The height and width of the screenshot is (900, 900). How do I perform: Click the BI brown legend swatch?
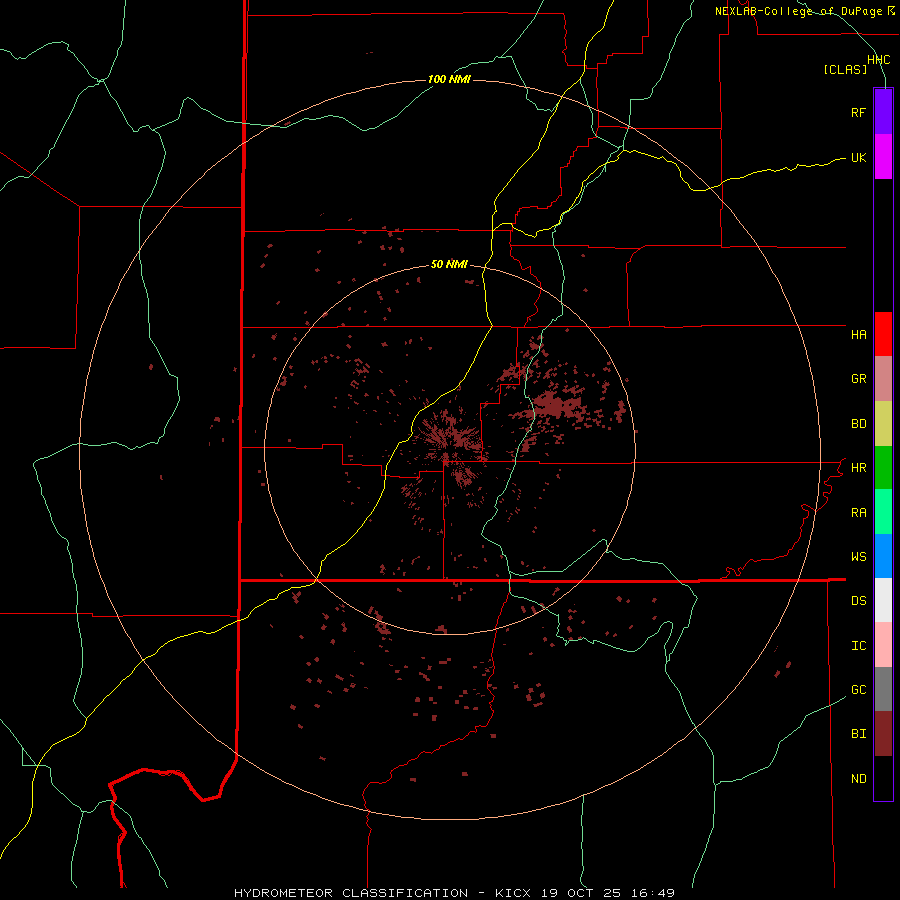[x=883, y=734]
